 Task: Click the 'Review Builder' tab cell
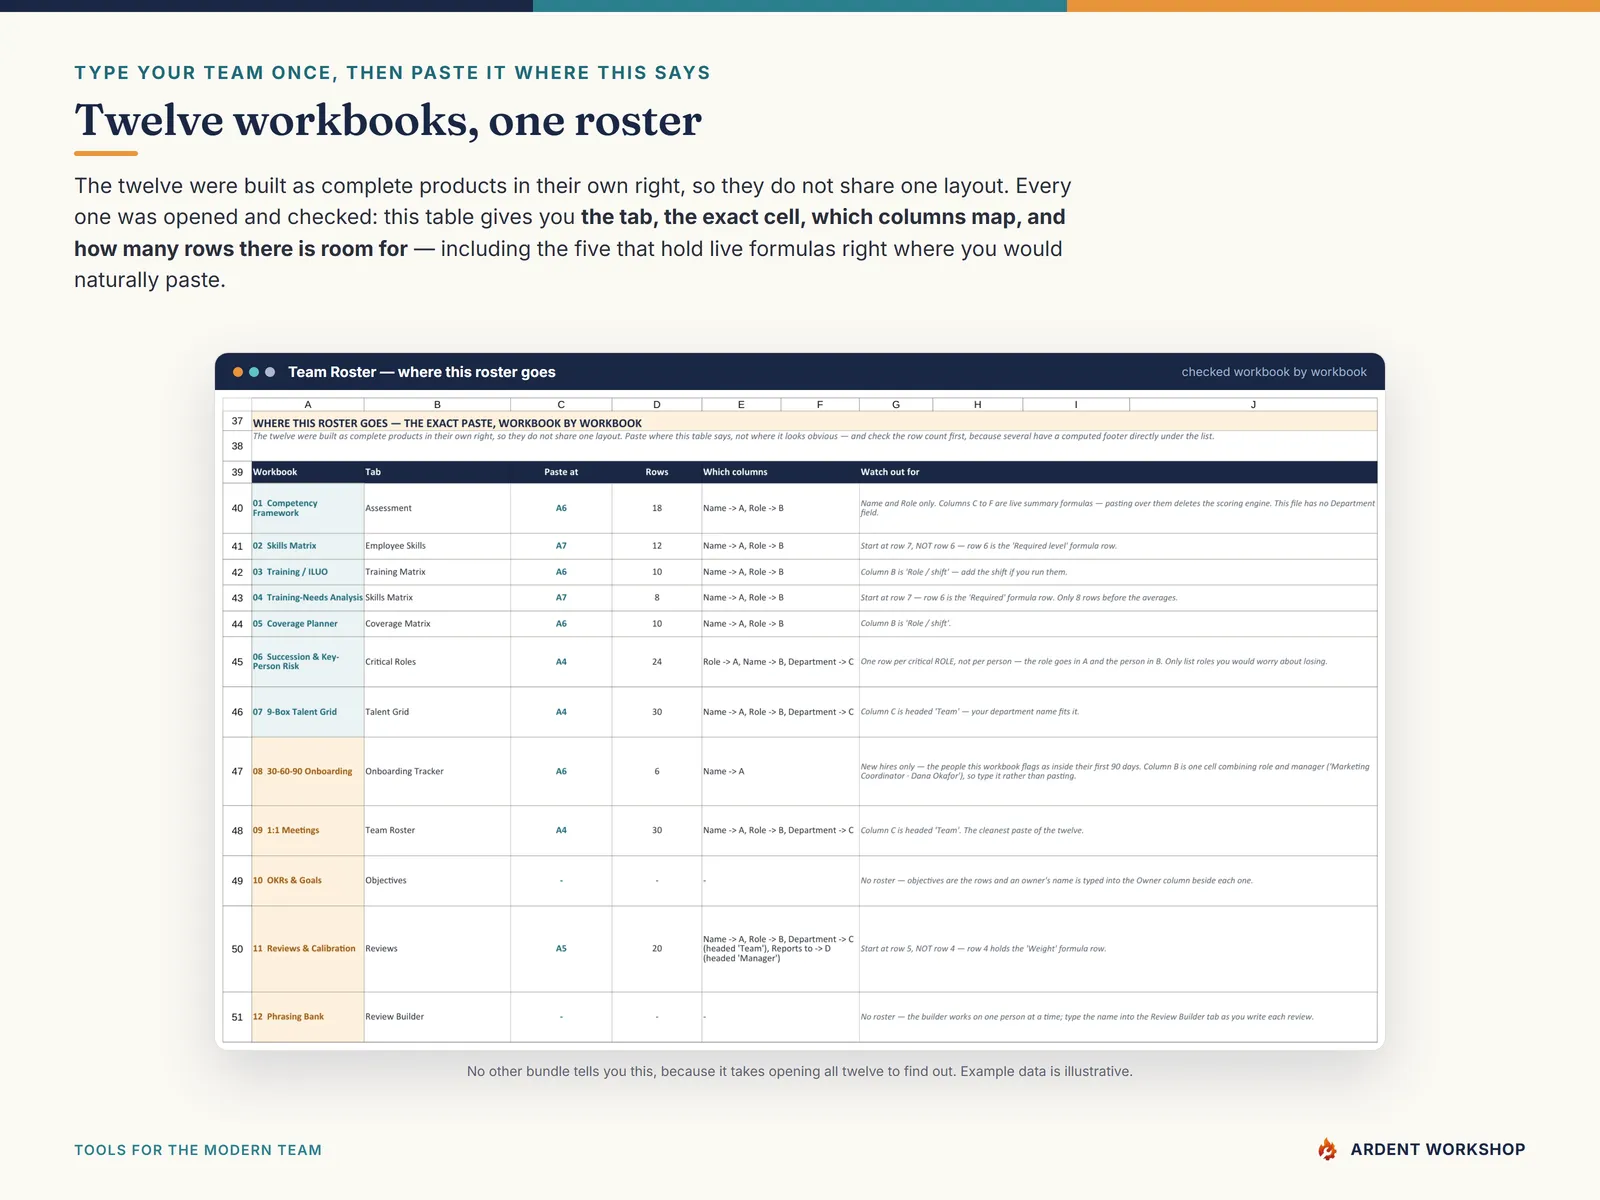(x=437, y=1017)
